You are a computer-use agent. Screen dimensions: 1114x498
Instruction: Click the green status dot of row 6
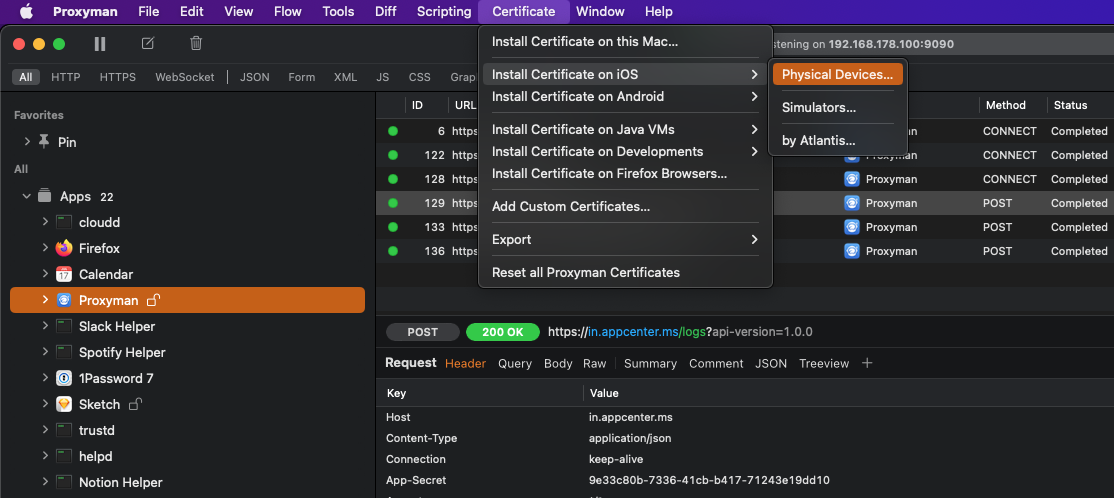pyautogui.click(x=393, y=131)
